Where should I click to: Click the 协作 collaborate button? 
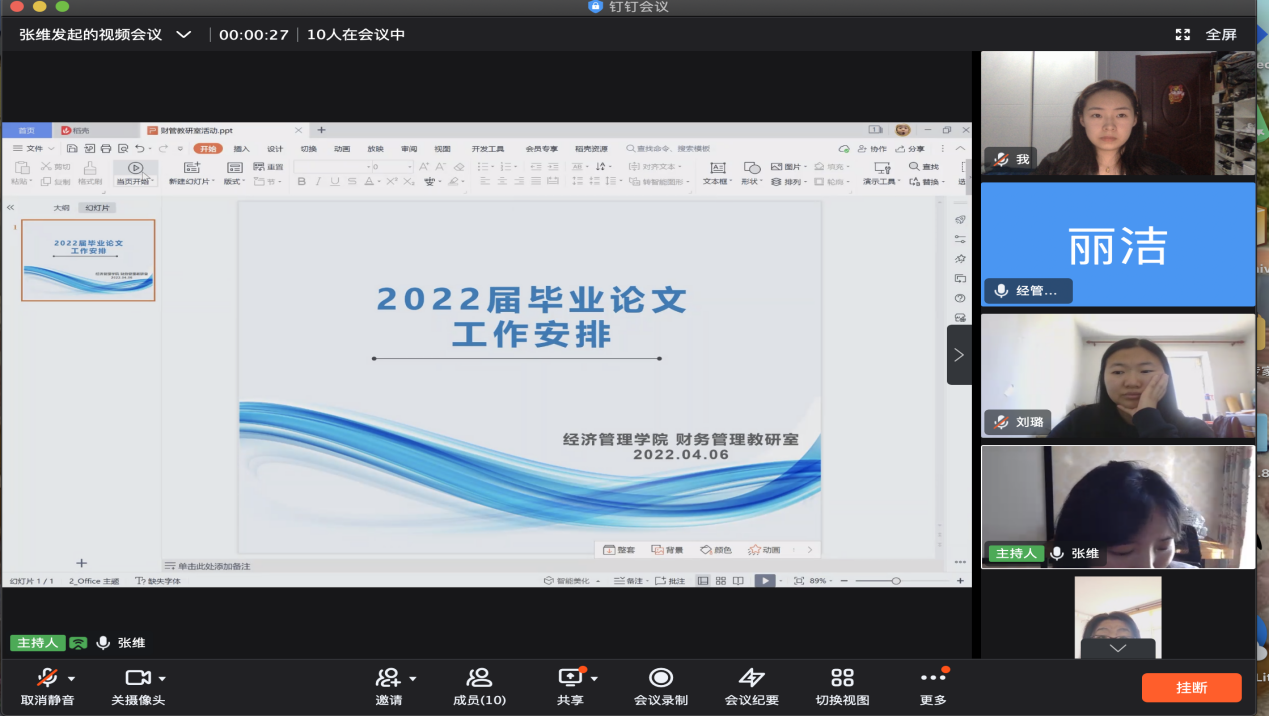(x=872, y=148)
